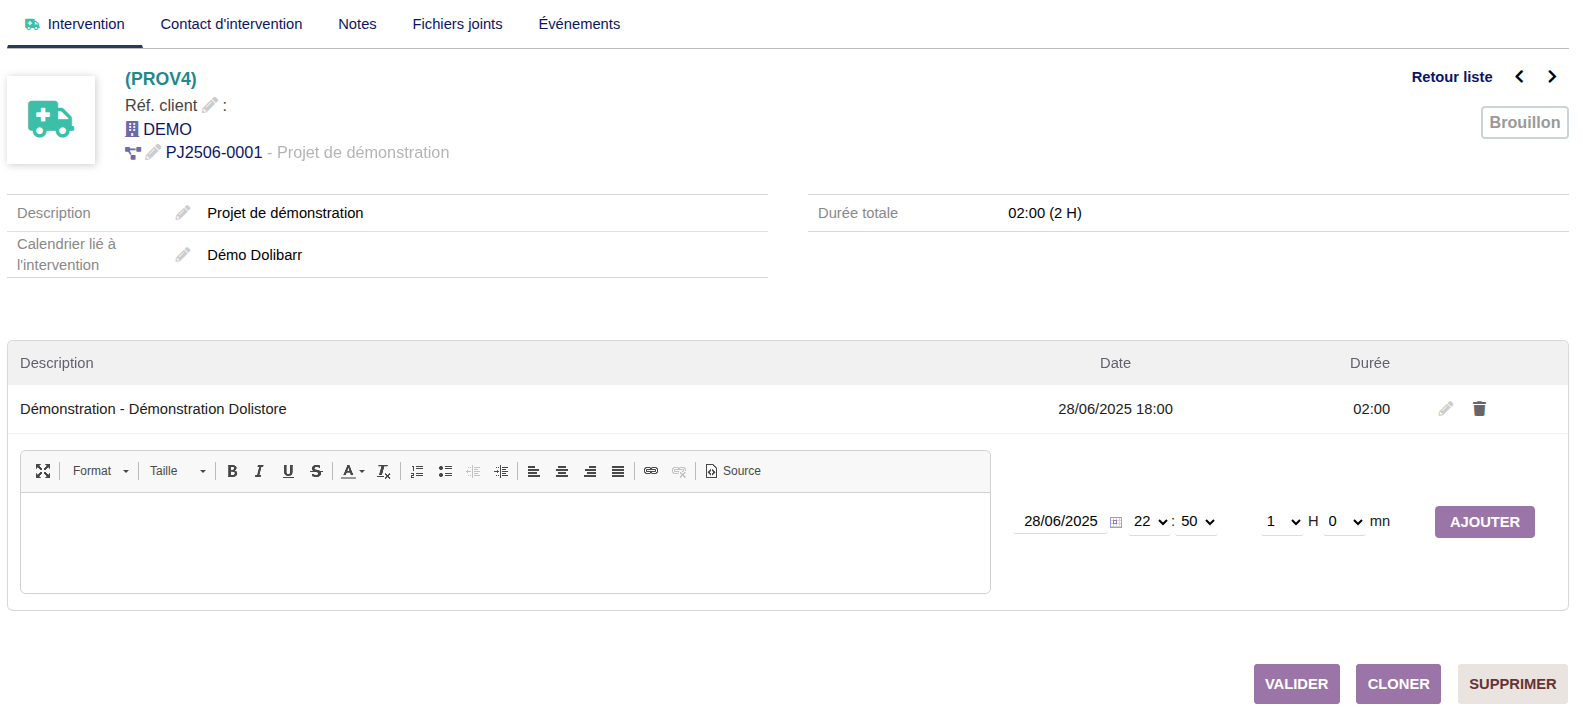1582x717 pixels.
Task: Open the Taille size dropdown
Action: pos(178,471)
